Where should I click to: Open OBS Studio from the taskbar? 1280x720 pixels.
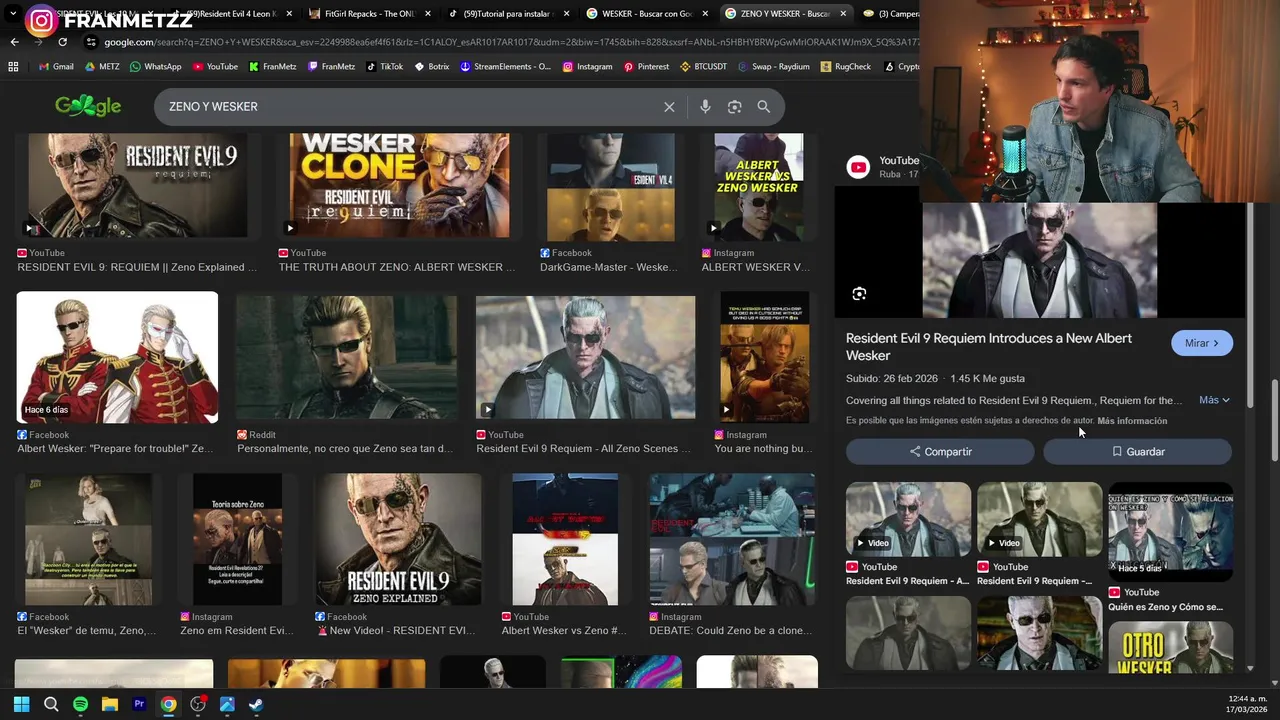[x=198, y=704]
